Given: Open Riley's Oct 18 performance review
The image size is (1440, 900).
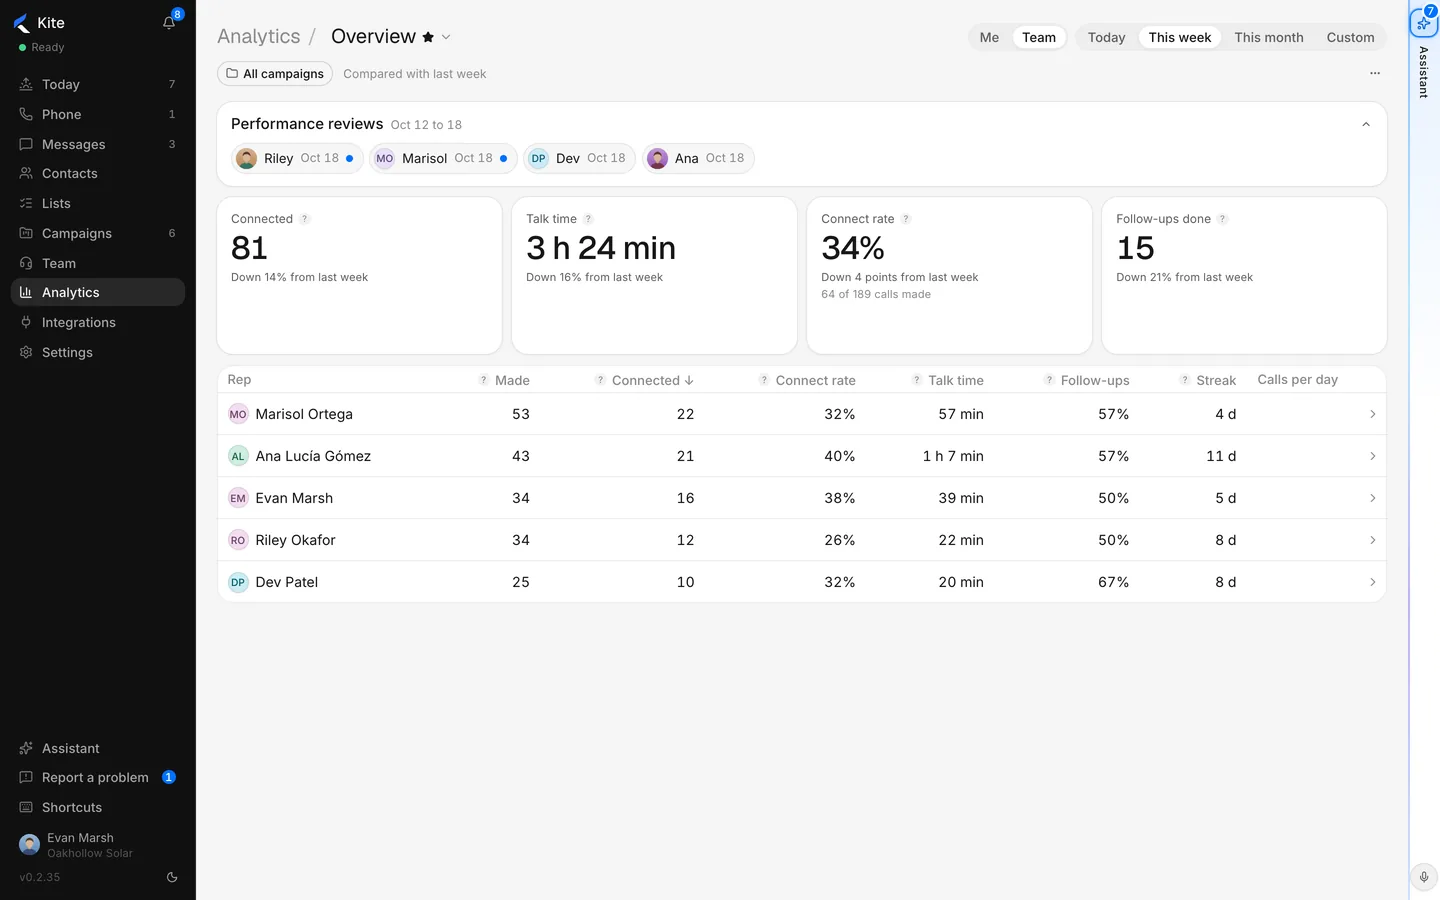Looking at the screenshot, I should coord(297,158).
